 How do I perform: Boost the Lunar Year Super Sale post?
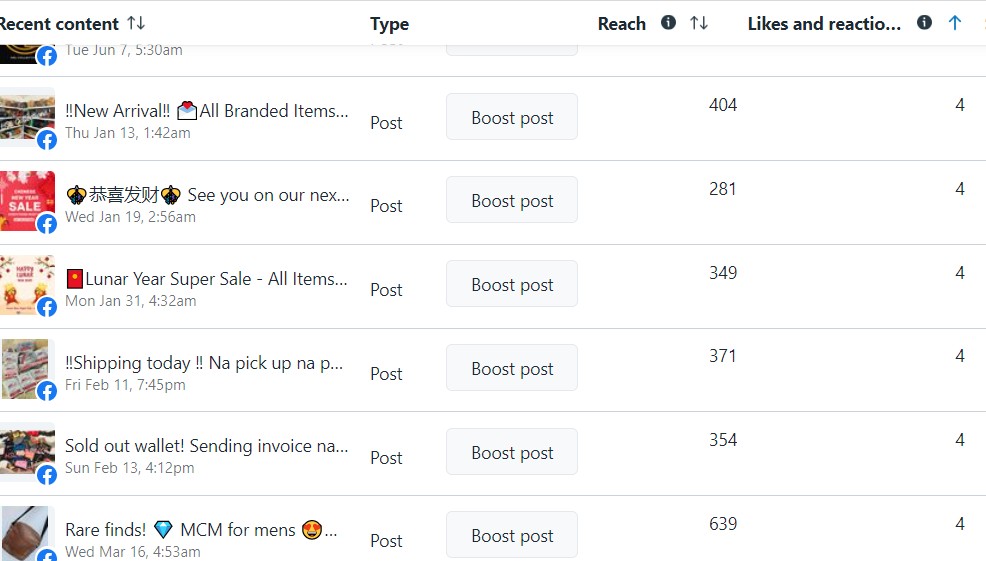click(x=512, y=284)
